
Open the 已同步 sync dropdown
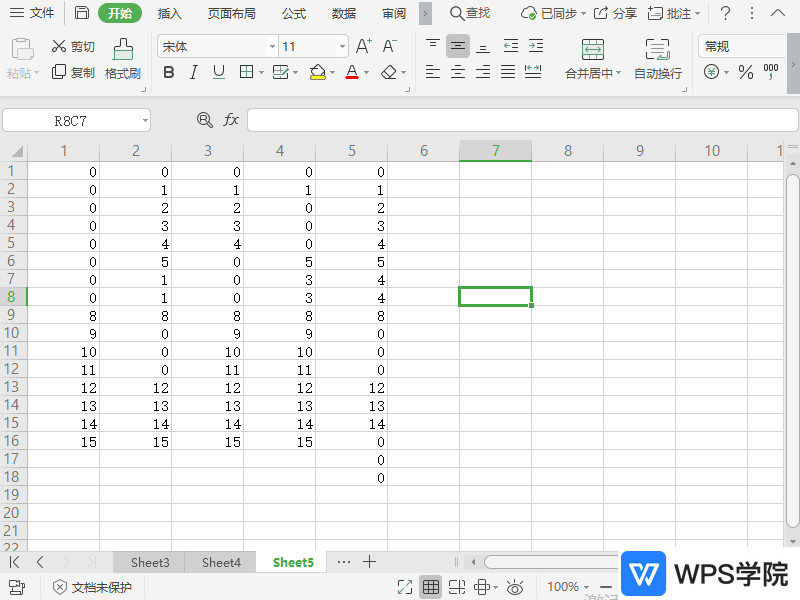554,13
